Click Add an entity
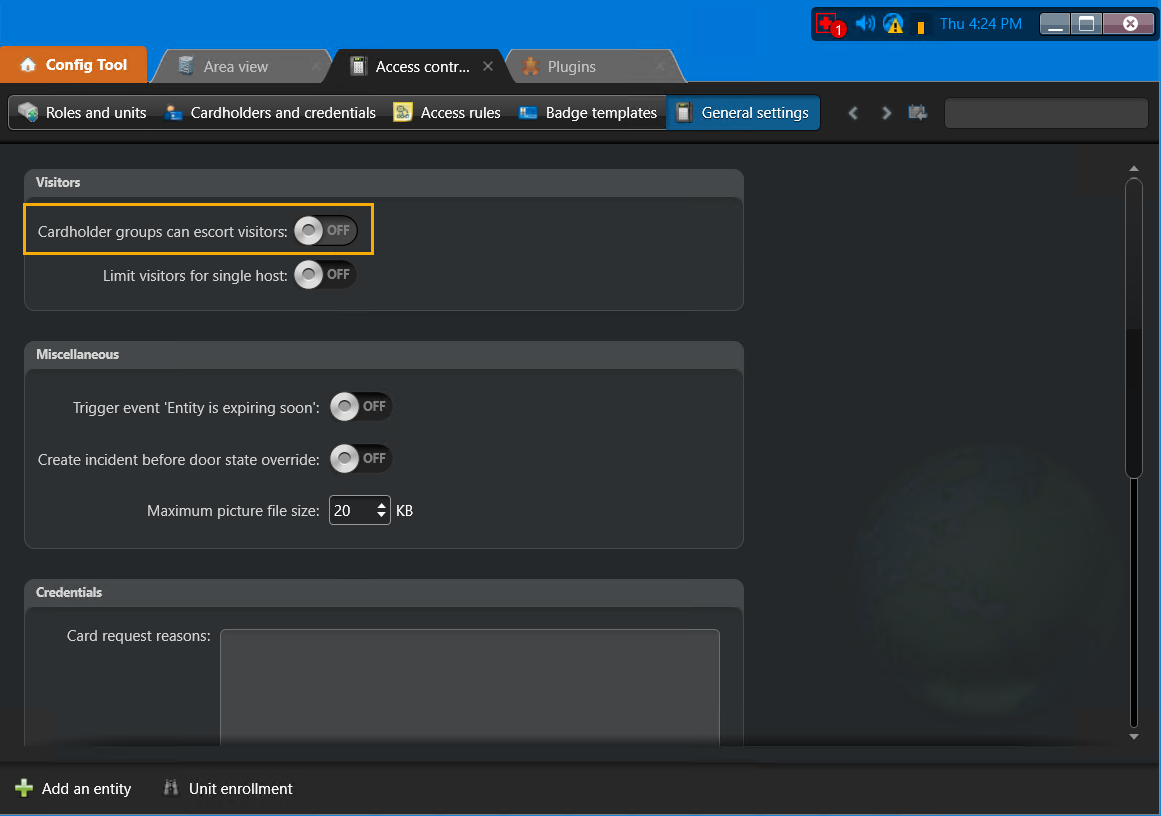1161x816 pixels. point(73,789)
